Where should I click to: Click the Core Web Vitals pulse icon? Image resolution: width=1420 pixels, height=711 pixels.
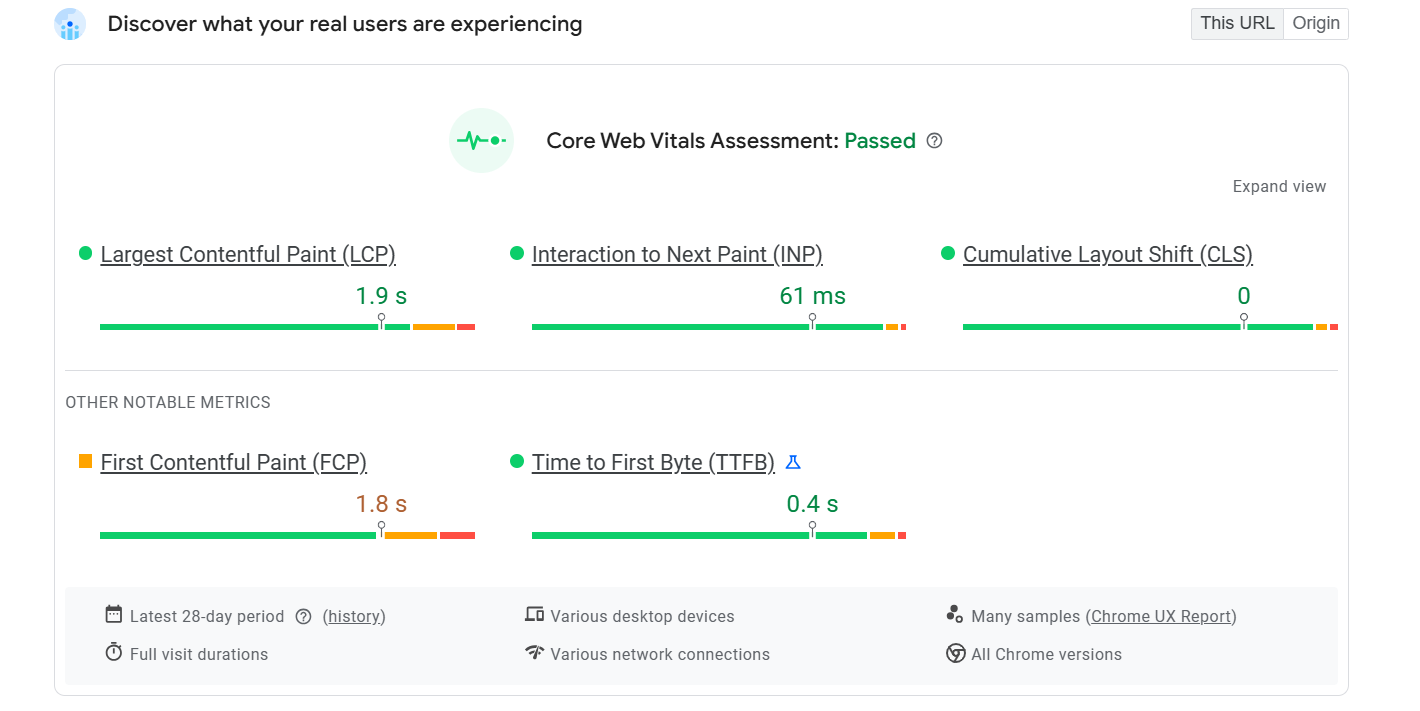click(x=481, y=141)
